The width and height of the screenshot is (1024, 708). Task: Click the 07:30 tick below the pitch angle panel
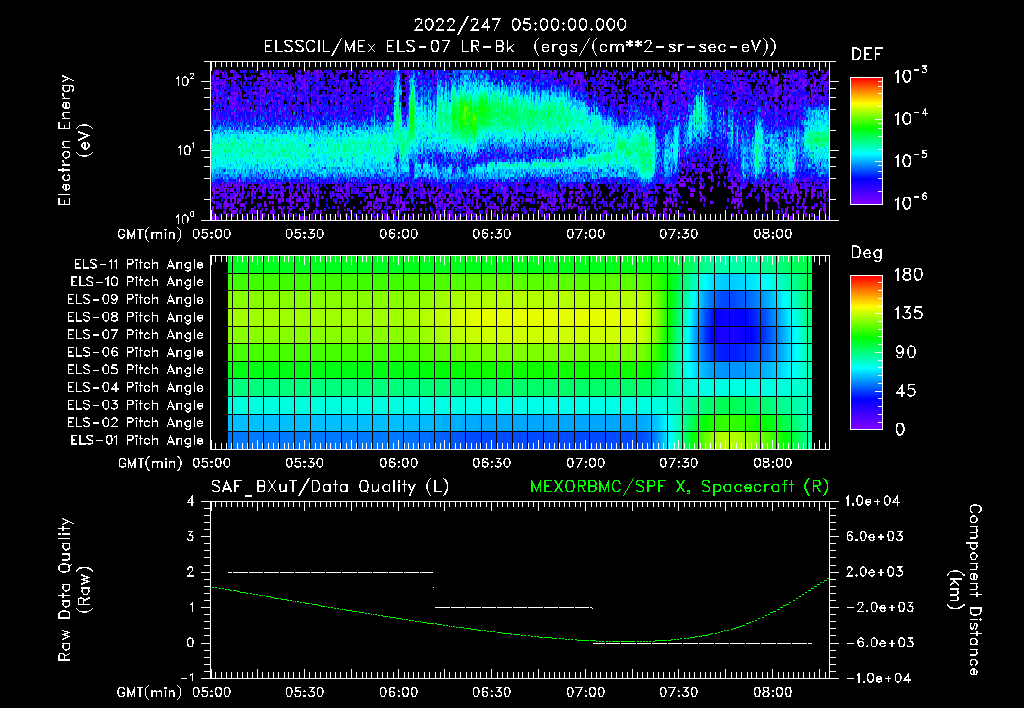point(679,463)
